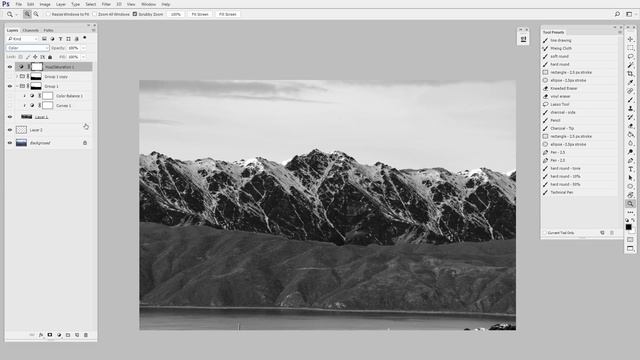Screen dimensions: 640x360
Task: Open the File menu
Action: tap(18, 4)
